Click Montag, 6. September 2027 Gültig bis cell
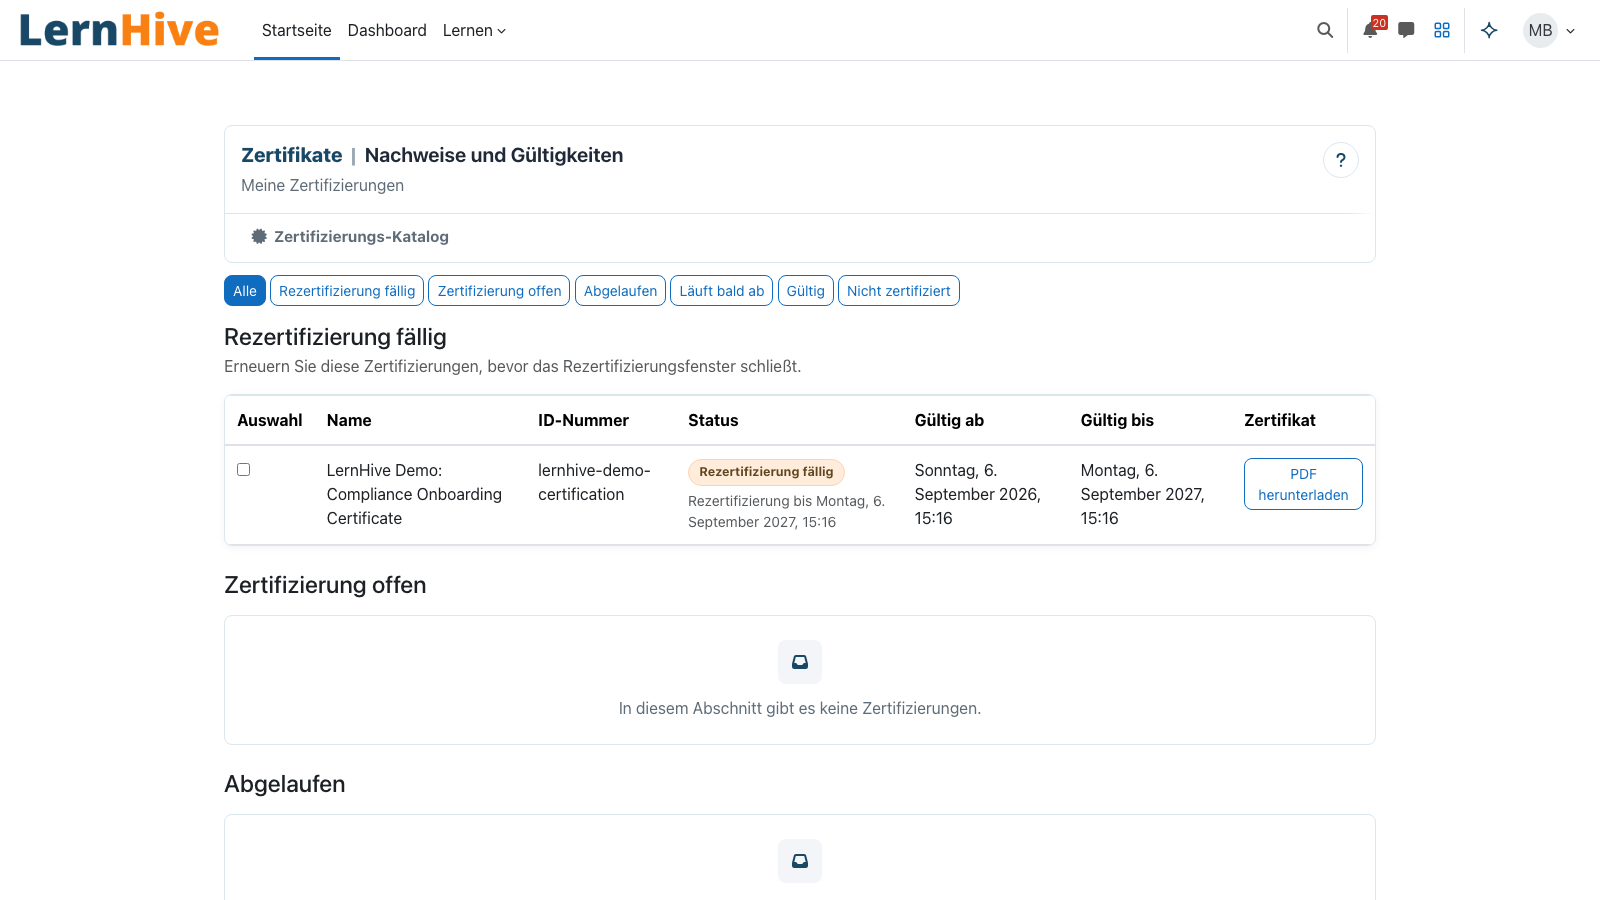Viewport: 1600px width, 900px height. click(1142, 494)
